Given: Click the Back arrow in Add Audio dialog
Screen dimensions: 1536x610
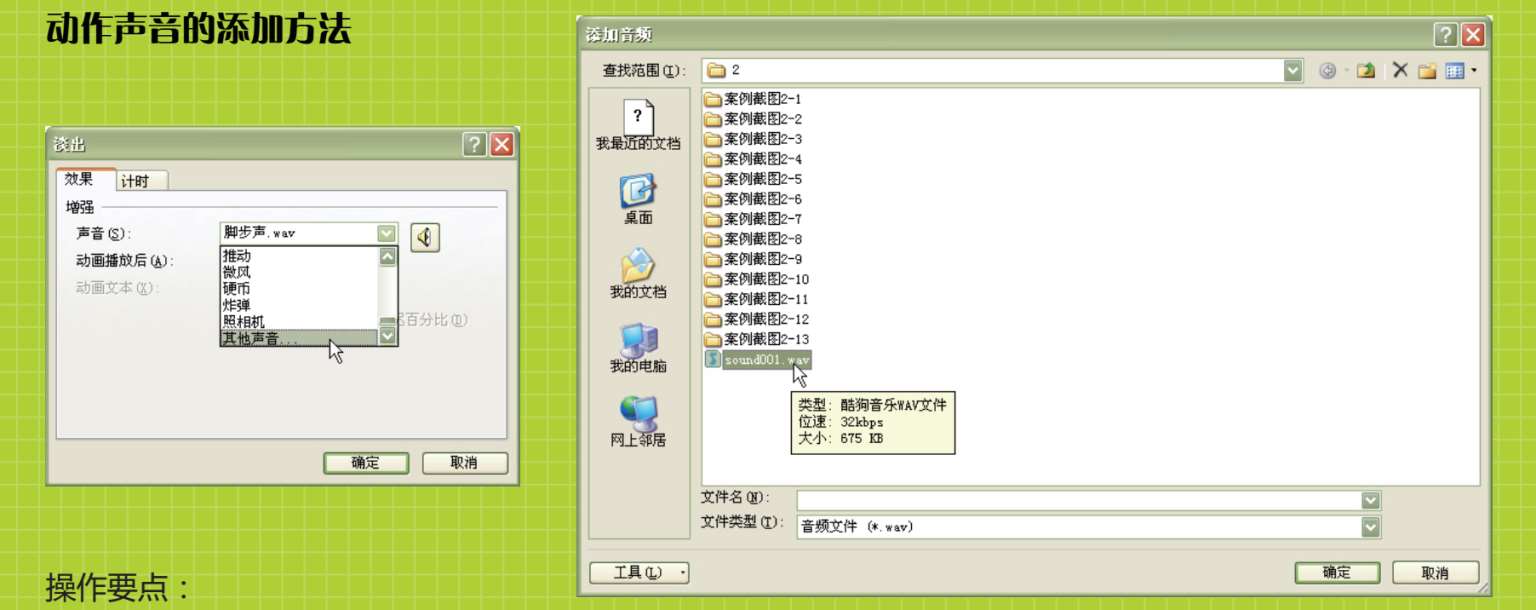Looking at the screenshot, I should (x=1327, y=71).
